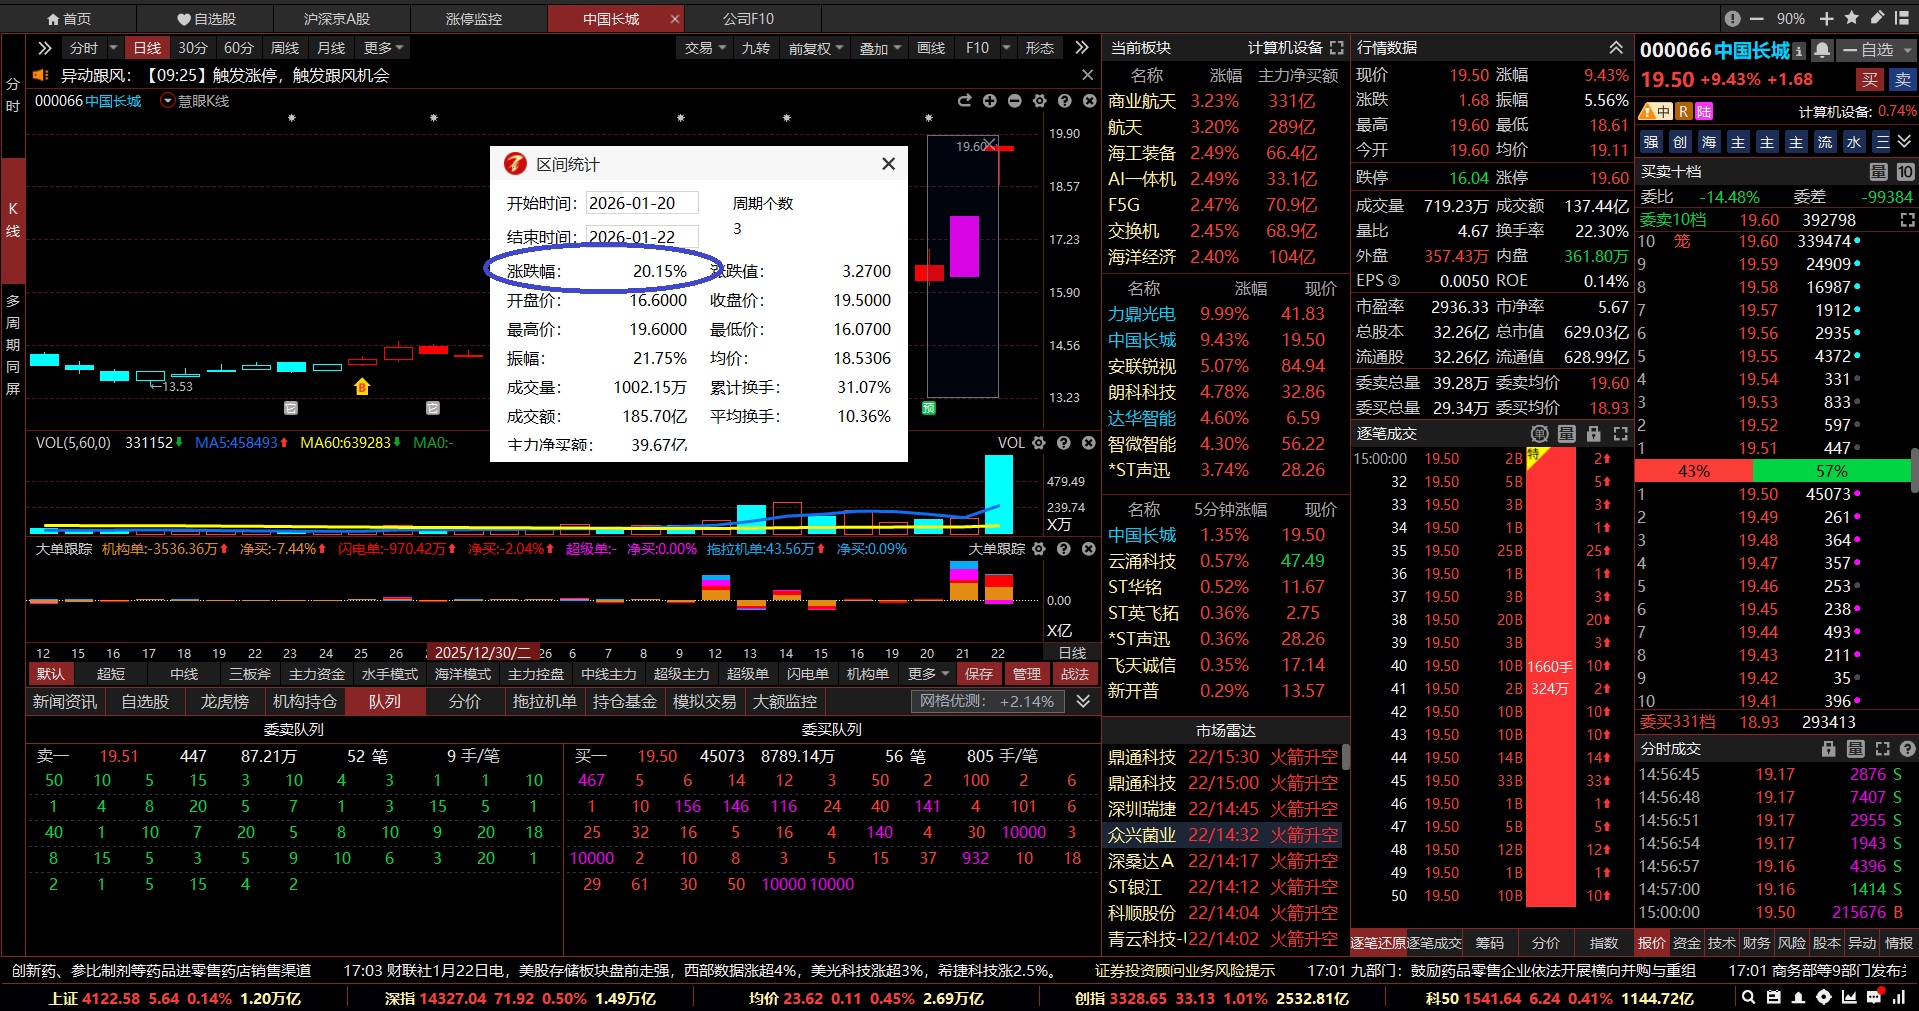Open the layout panel icon at top right
1919x1011 pixels.
pyautogui.click(x=1903, y=18)
